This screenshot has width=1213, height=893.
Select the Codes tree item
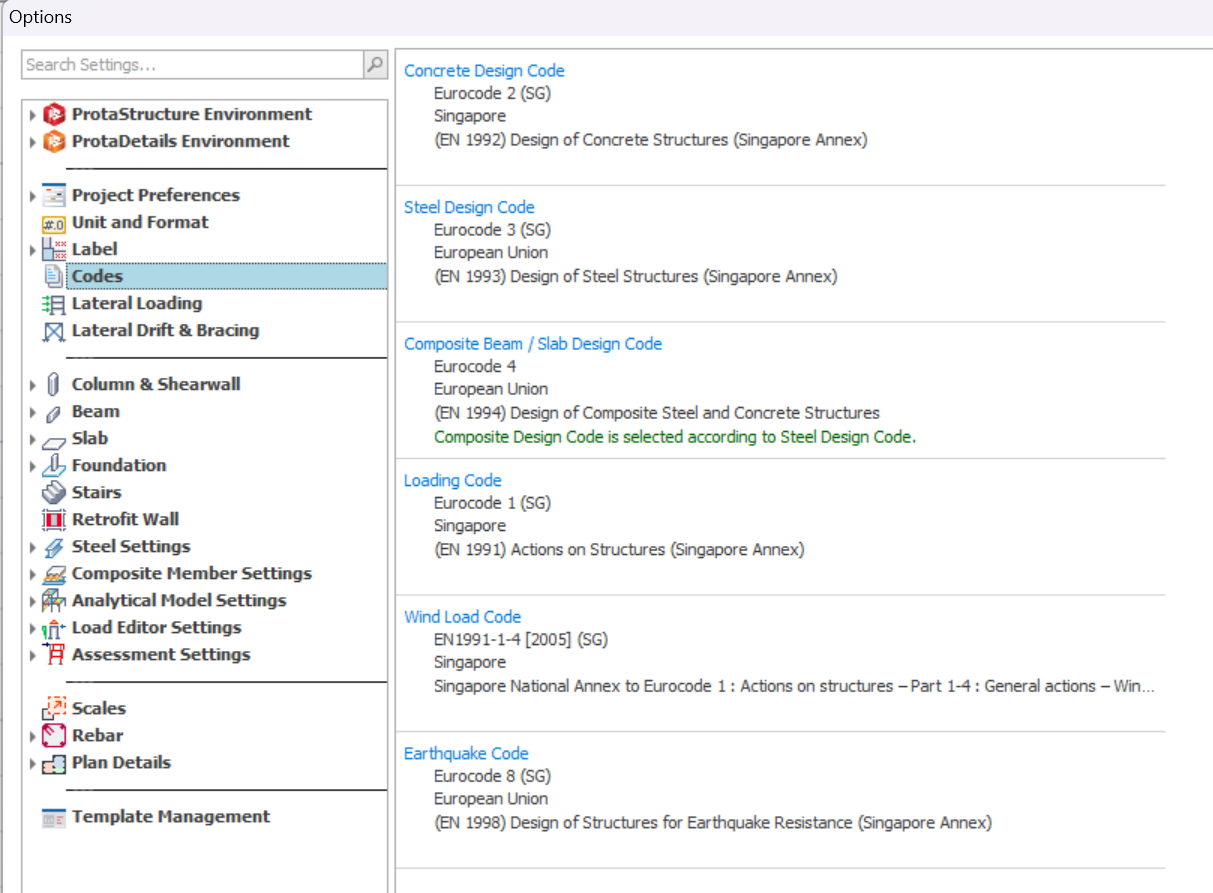[x=97, y=276]
